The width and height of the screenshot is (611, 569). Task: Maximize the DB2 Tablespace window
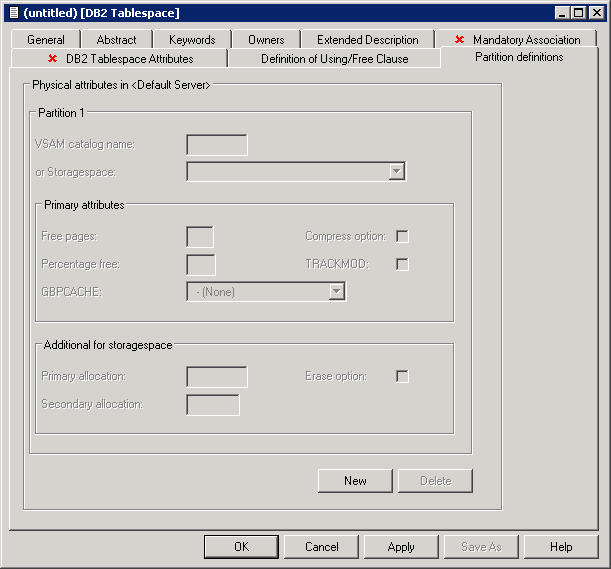pos(578,12)
